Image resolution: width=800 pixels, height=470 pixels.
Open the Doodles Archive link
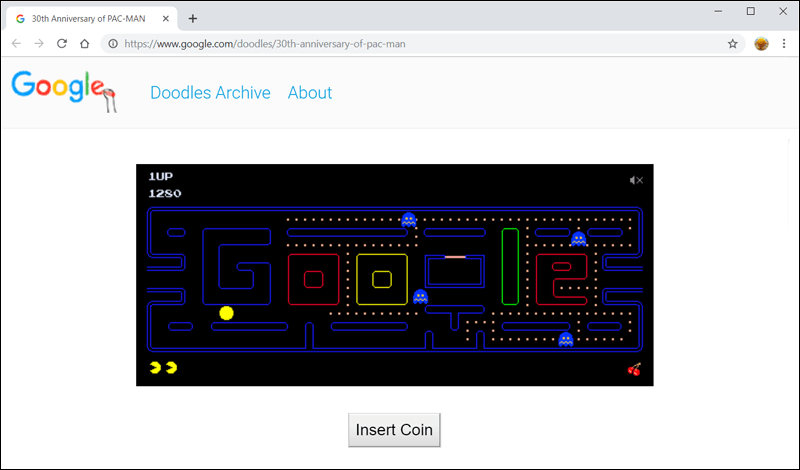click(210, 93)
